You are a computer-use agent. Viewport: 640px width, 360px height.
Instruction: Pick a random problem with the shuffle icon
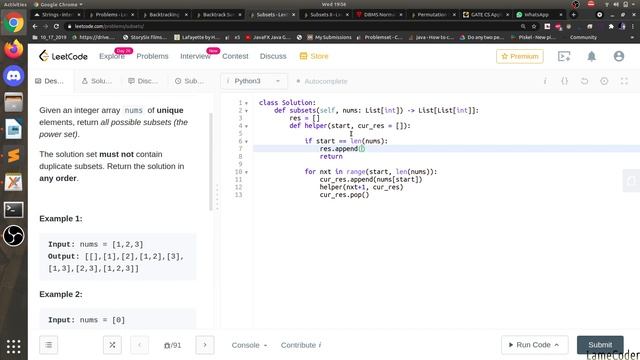click(112, 345)
